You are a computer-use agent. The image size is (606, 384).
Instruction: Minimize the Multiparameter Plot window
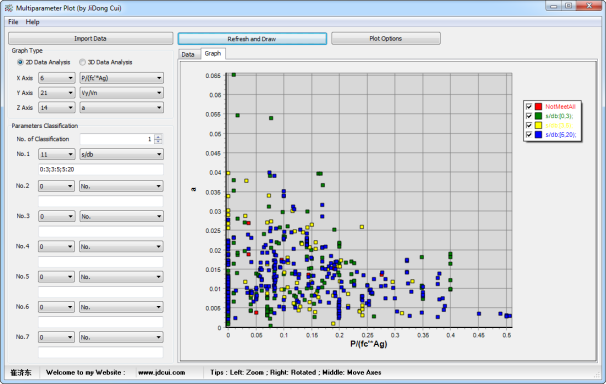click(553, 6)
